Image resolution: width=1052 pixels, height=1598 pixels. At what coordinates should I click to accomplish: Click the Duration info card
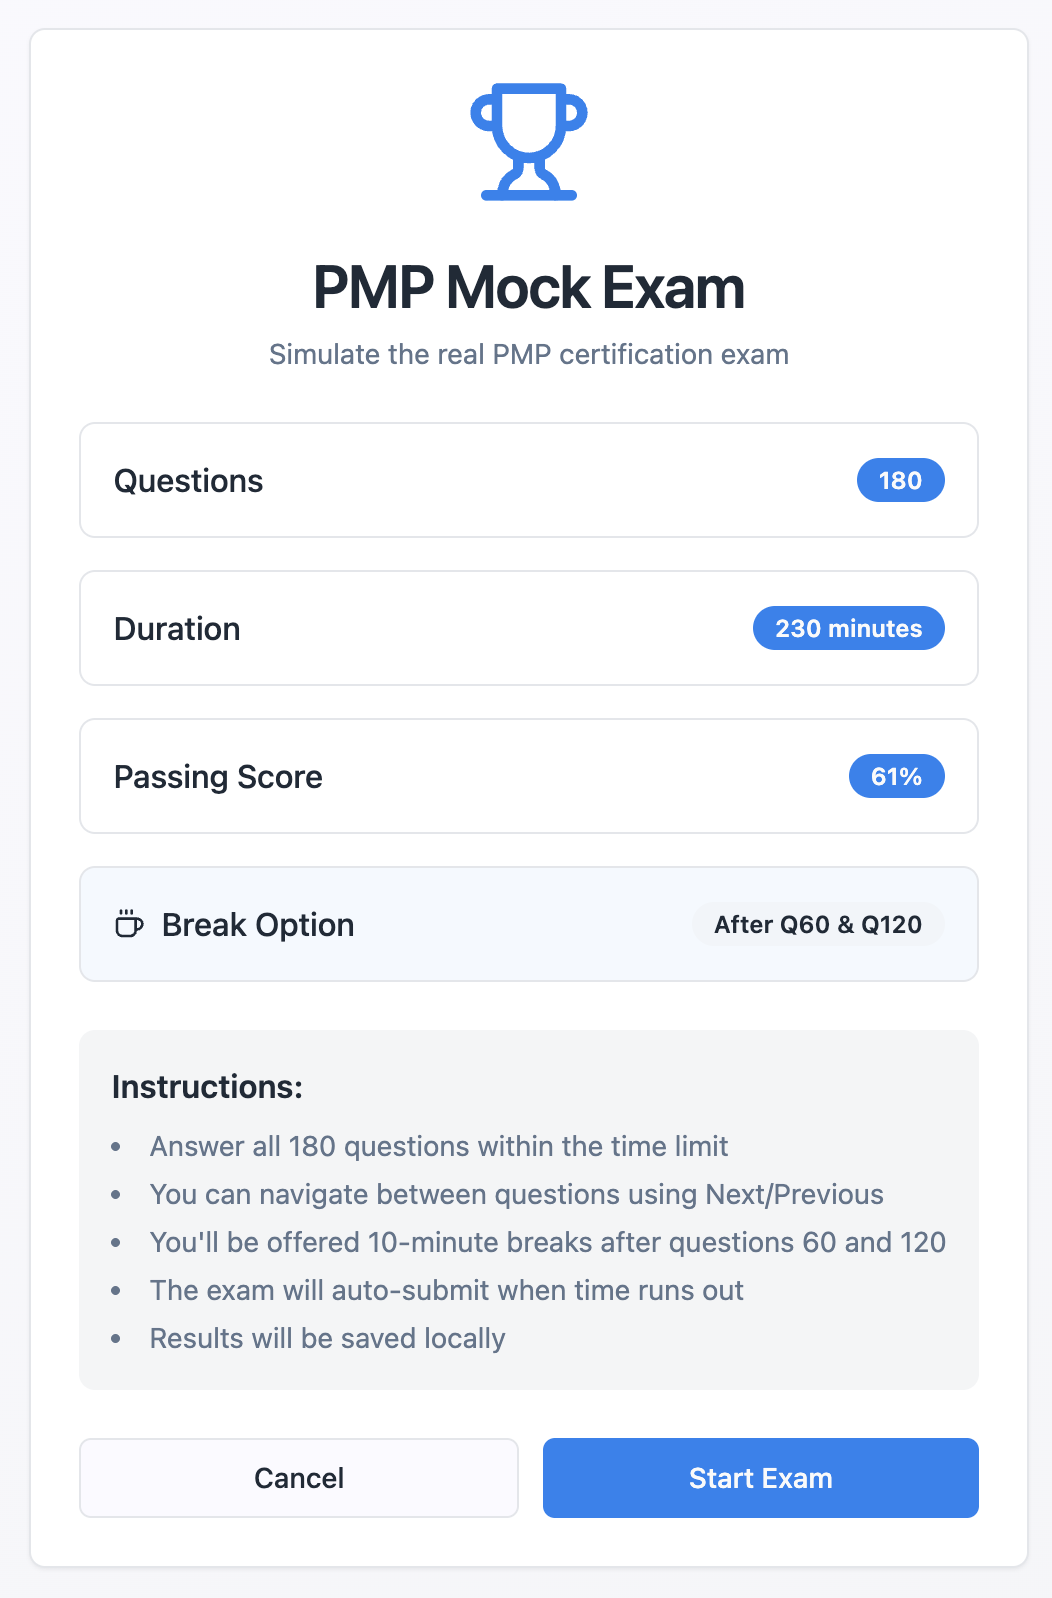(528, 628)
